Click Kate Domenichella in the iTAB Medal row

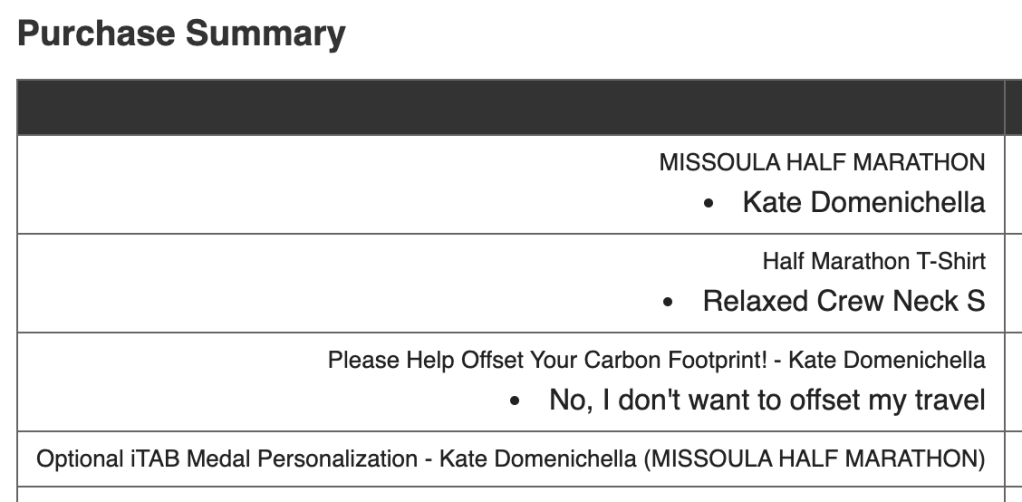(x=539, y=459)
